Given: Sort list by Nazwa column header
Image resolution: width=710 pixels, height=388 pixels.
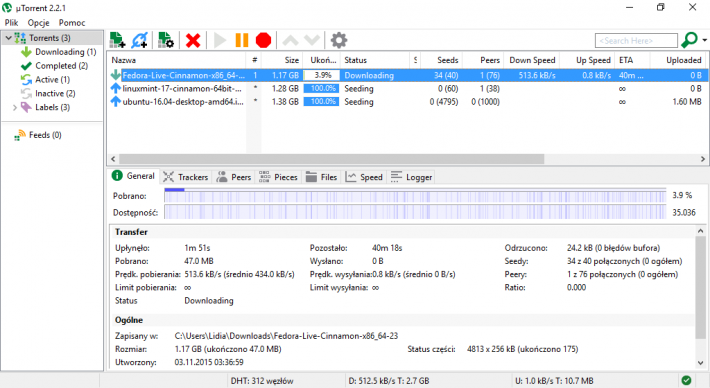Looking at the screenshot, I should click(x=177, y=60).
